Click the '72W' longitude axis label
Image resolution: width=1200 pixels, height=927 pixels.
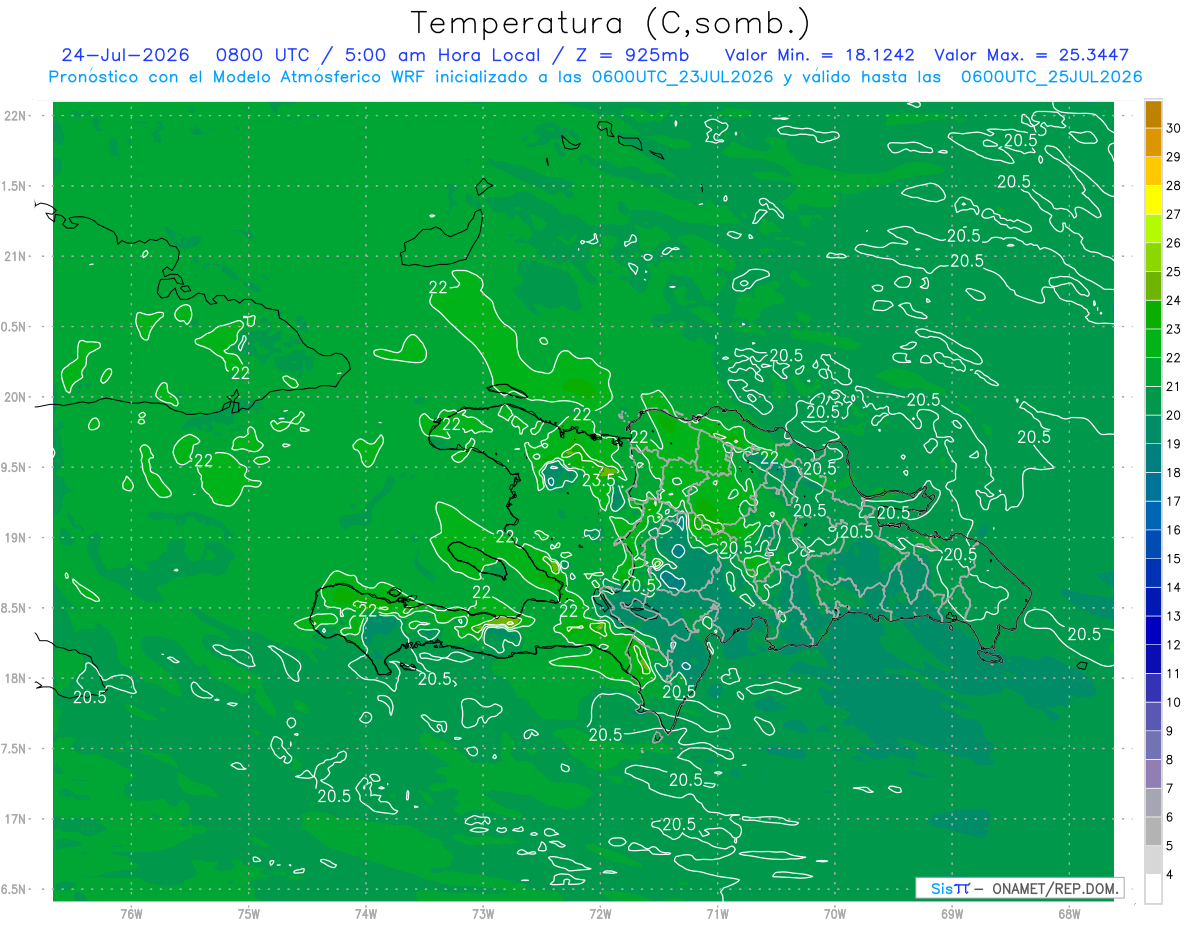[600, 913]
